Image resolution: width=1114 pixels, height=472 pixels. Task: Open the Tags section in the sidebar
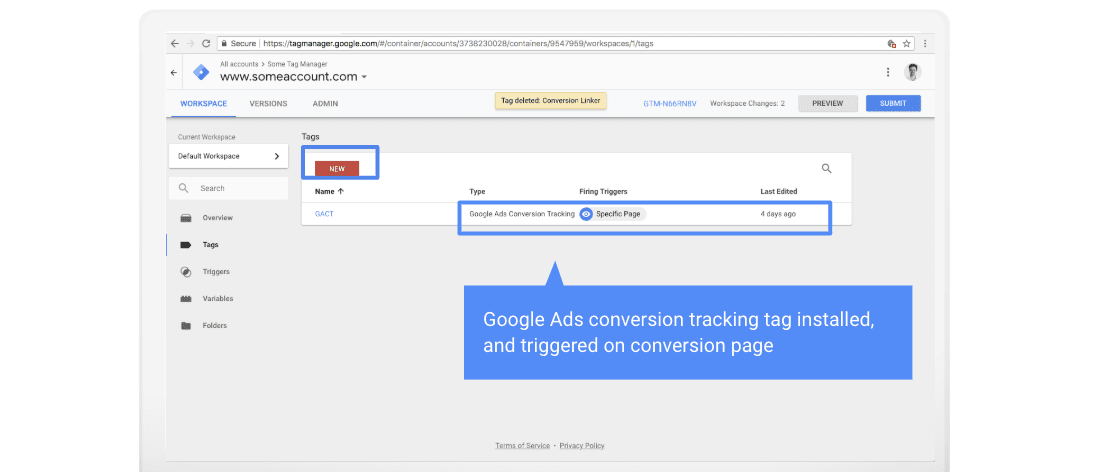210,245
